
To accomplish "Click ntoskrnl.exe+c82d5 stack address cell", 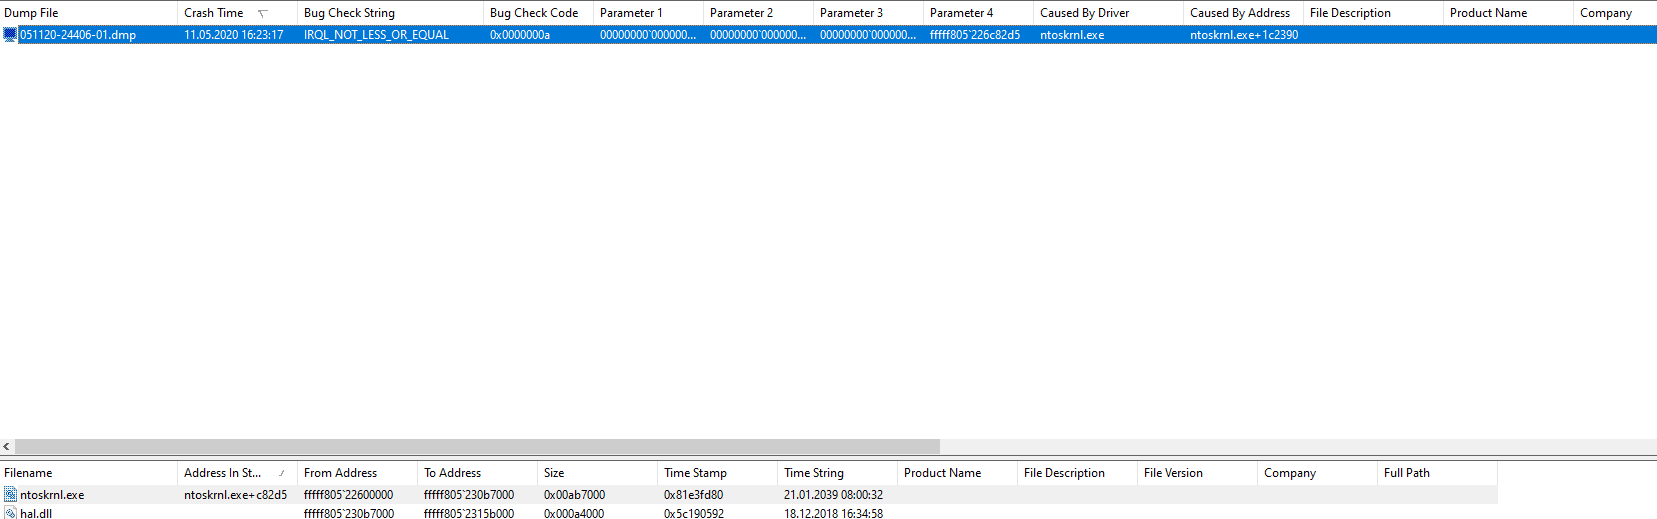I will 235,495.
